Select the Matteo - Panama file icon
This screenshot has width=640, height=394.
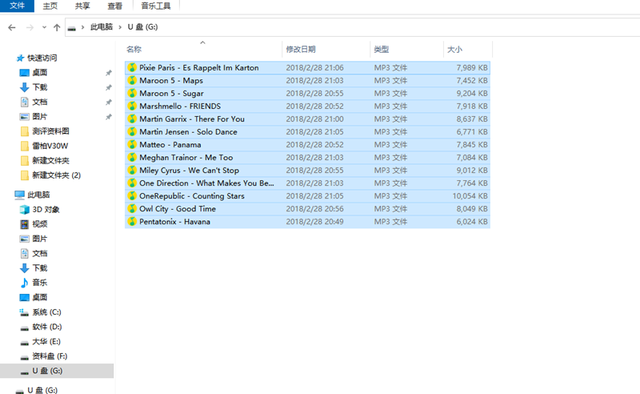coord(132,145)
